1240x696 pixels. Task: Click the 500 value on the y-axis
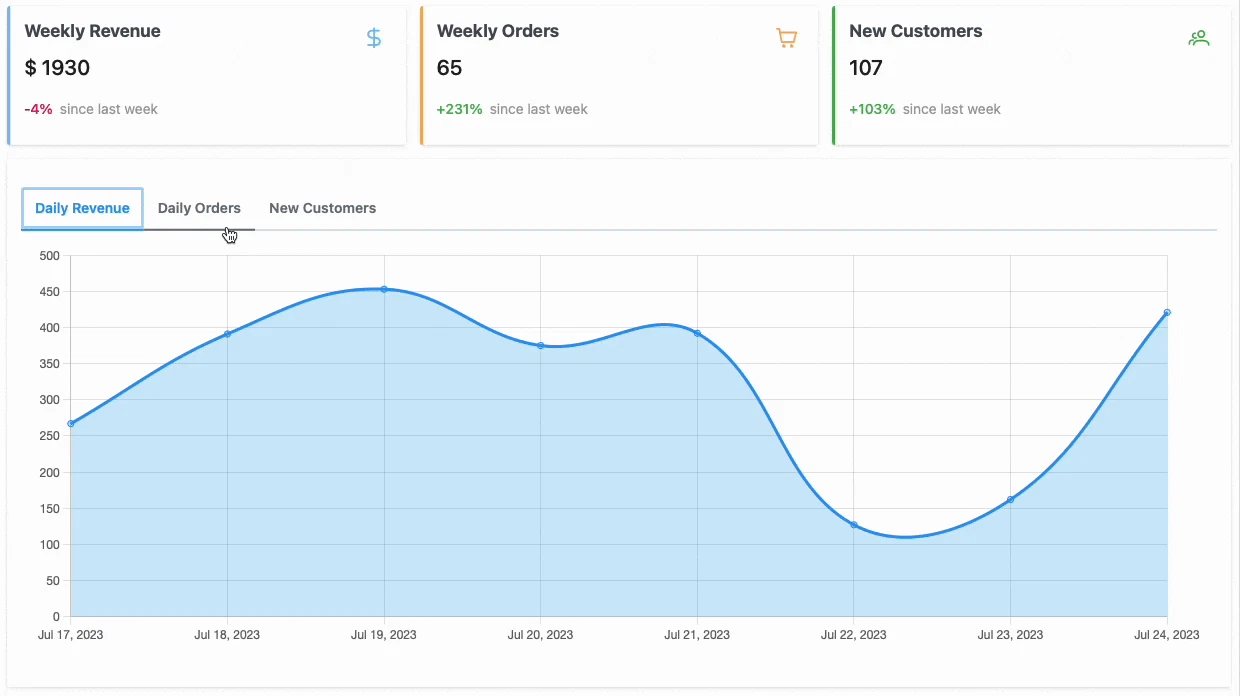(52, 255)
